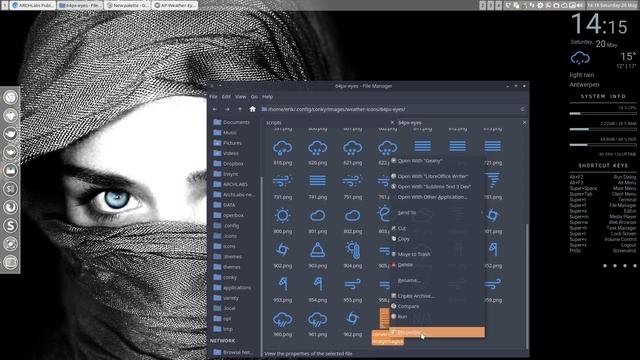The image size is (640, 360).
Task: Go forward with the right arrow button
Action: (x=227, y=109)
